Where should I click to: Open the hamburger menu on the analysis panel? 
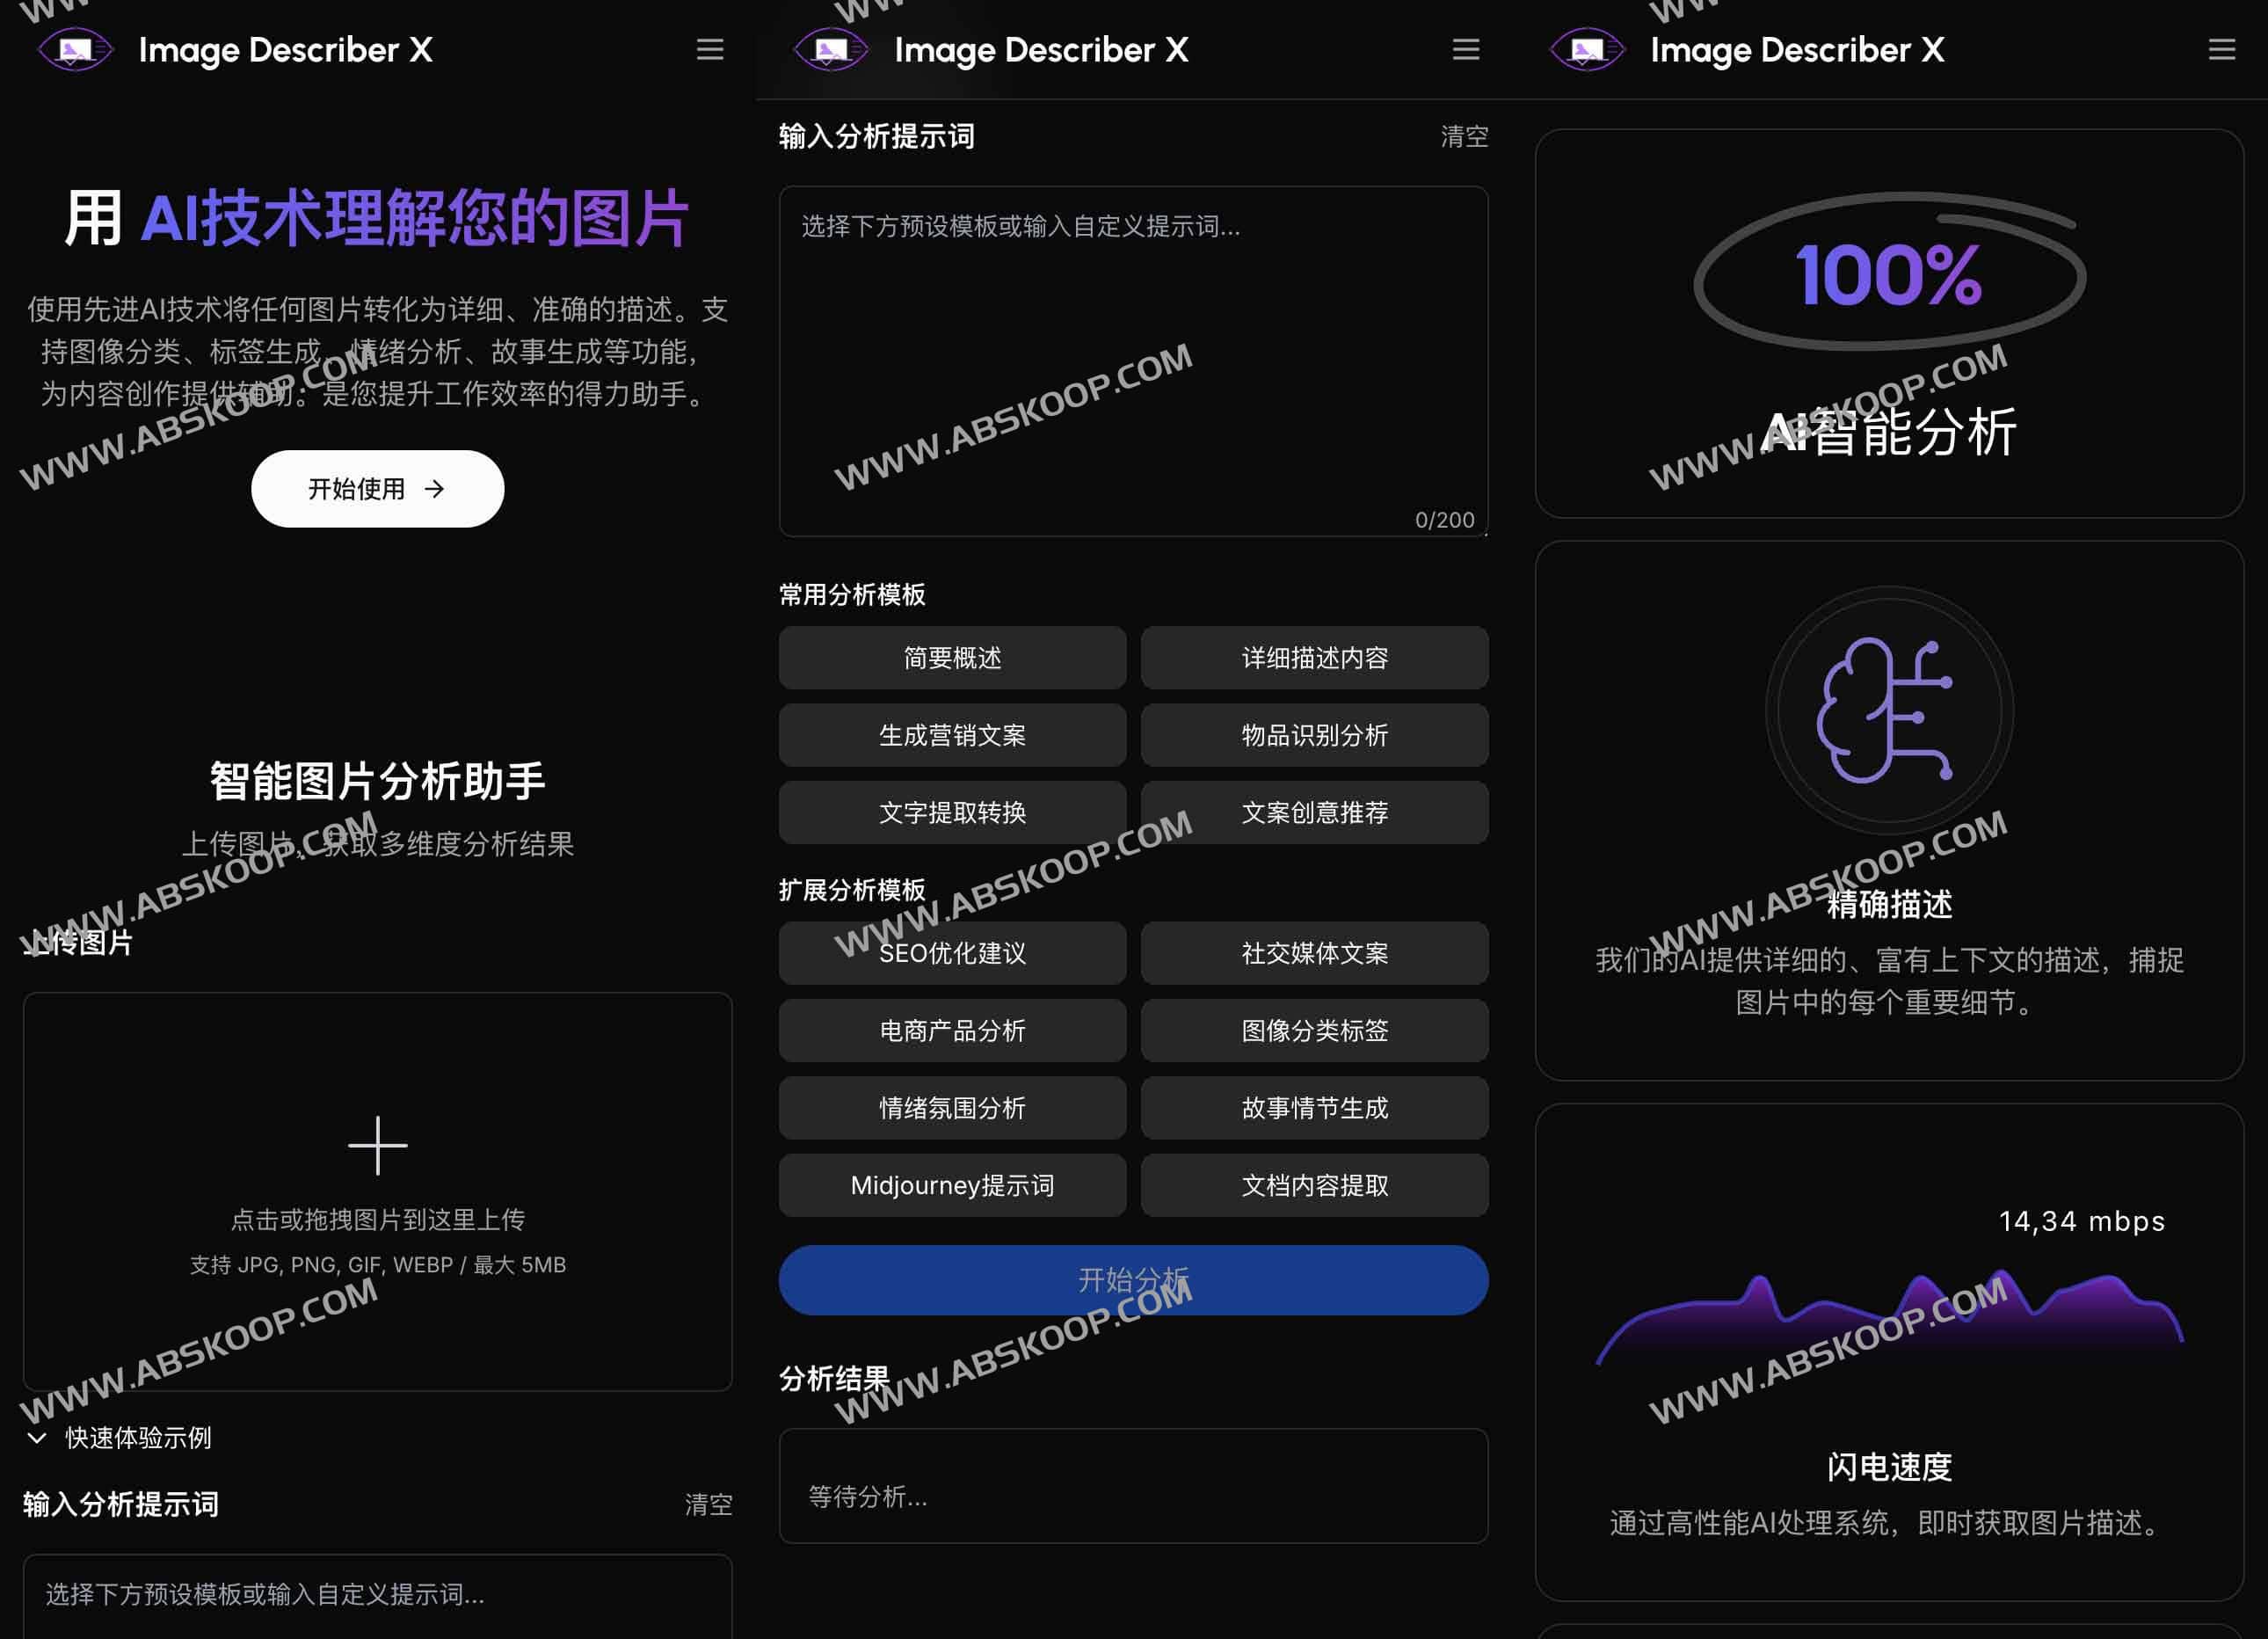tap(1466, 49)
